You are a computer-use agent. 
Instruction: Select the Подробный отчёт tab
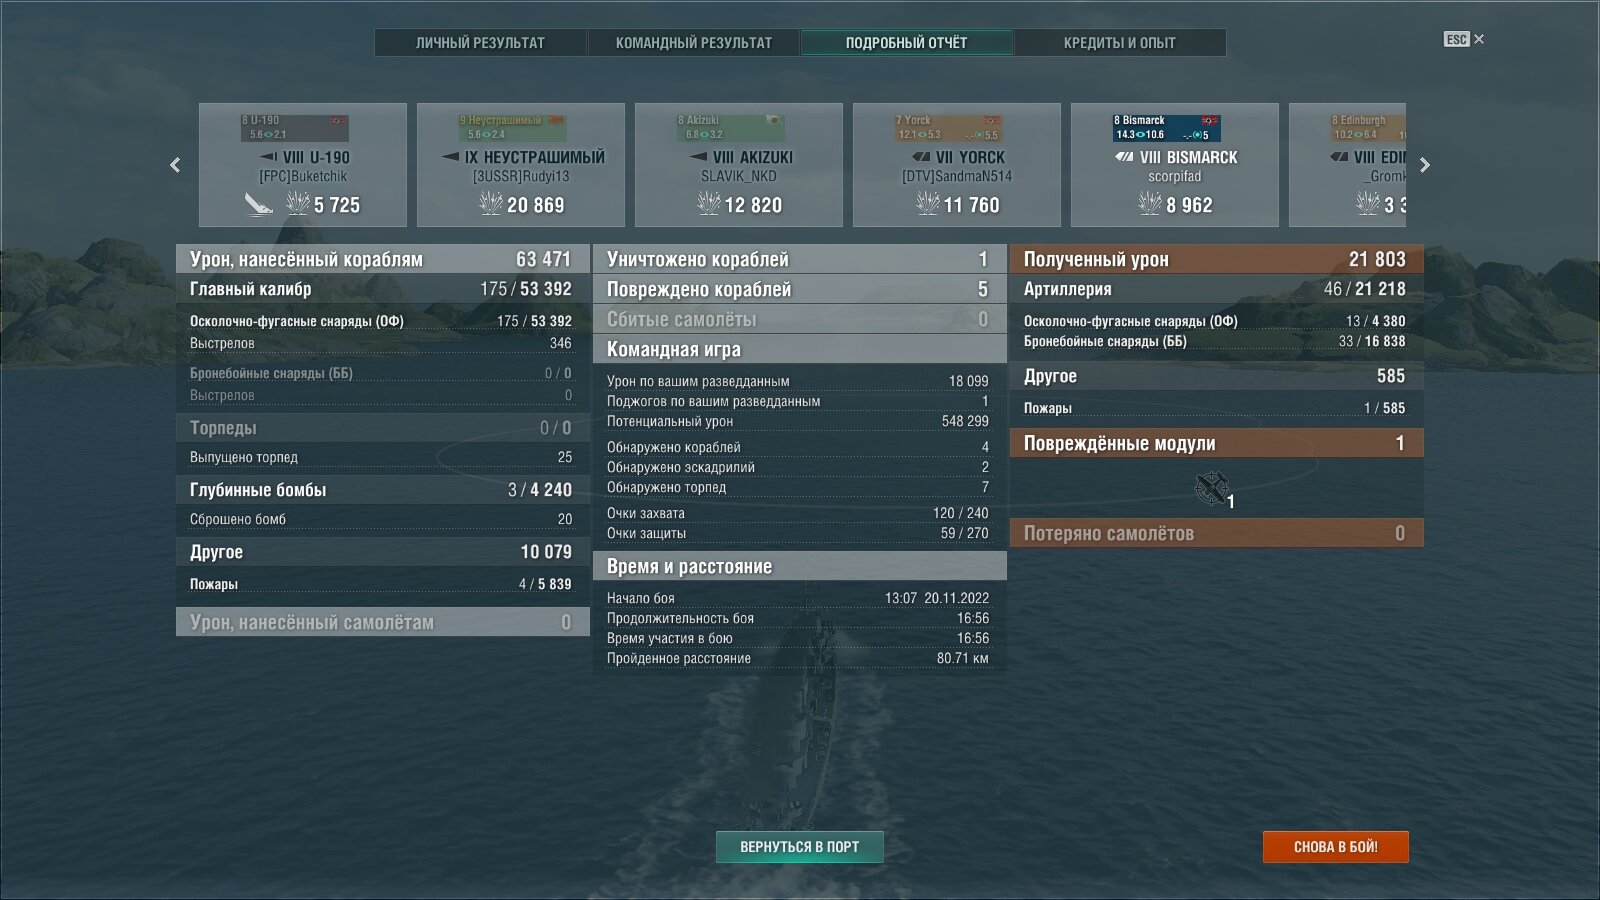pos(906,42)
